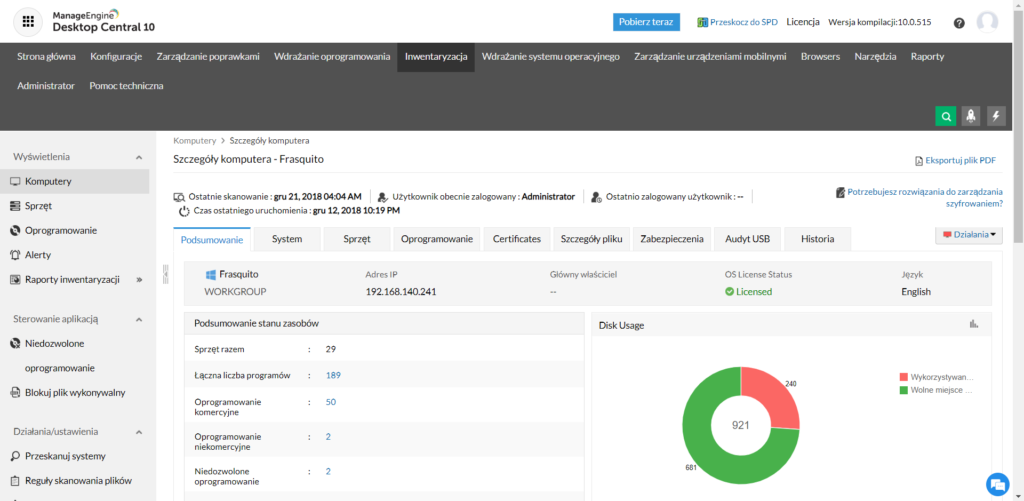Collapse the Sterowanie aplikacją section
Viewport: 1024px width, 501px height.
click(x=139, y=319)
